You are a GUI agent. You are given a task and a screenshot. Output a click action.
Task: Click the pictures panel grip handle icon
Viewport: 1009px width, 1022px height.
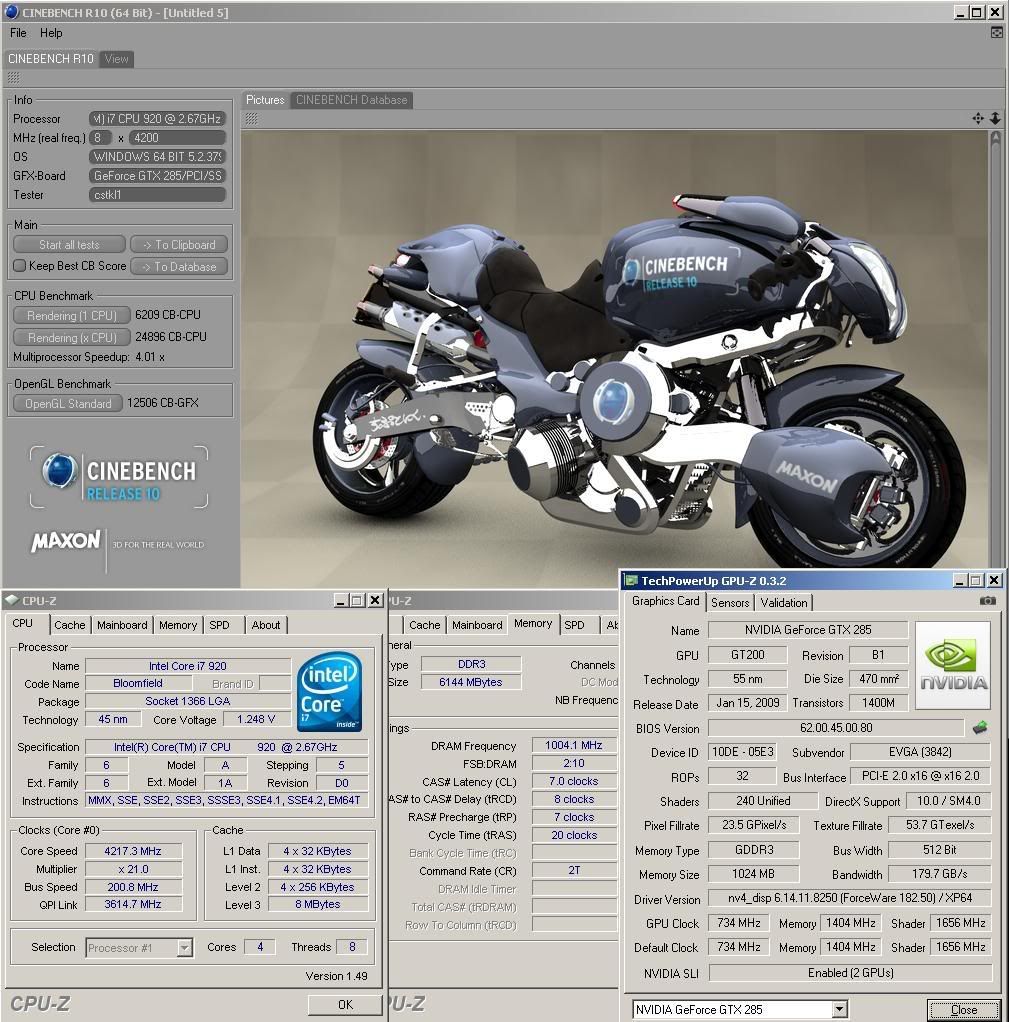[x=252, y=119]
